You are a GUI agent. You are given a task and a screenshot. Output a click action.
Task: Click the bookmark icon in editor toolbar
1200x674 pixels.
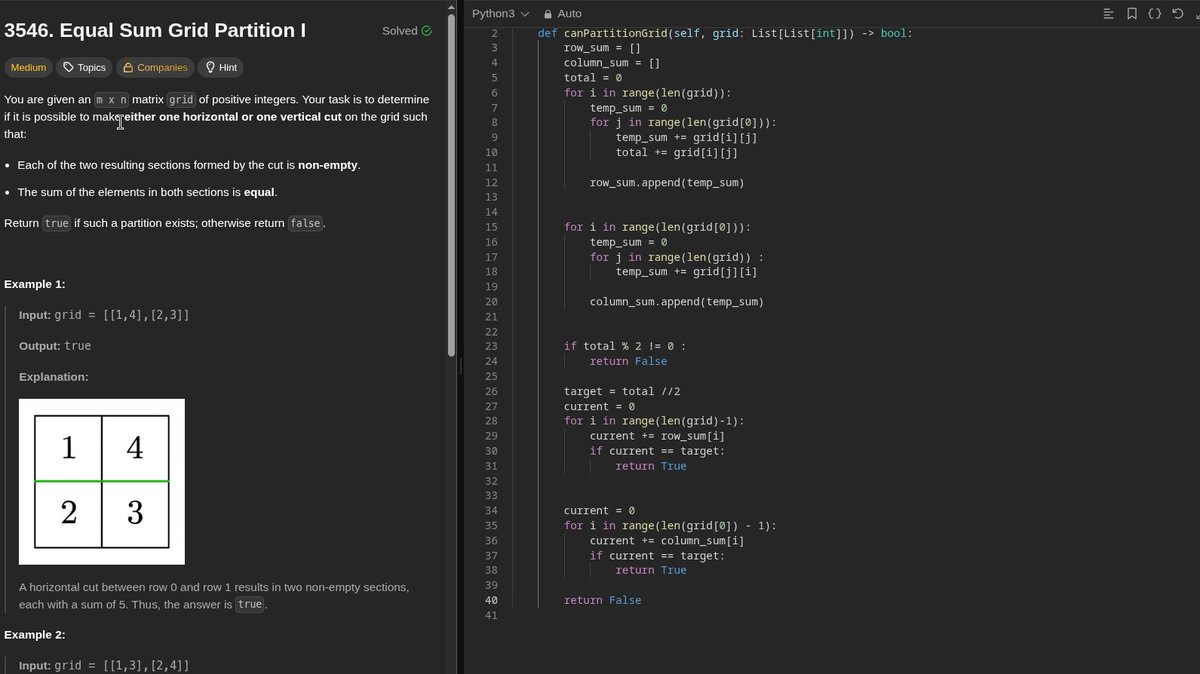(1131, 14)
